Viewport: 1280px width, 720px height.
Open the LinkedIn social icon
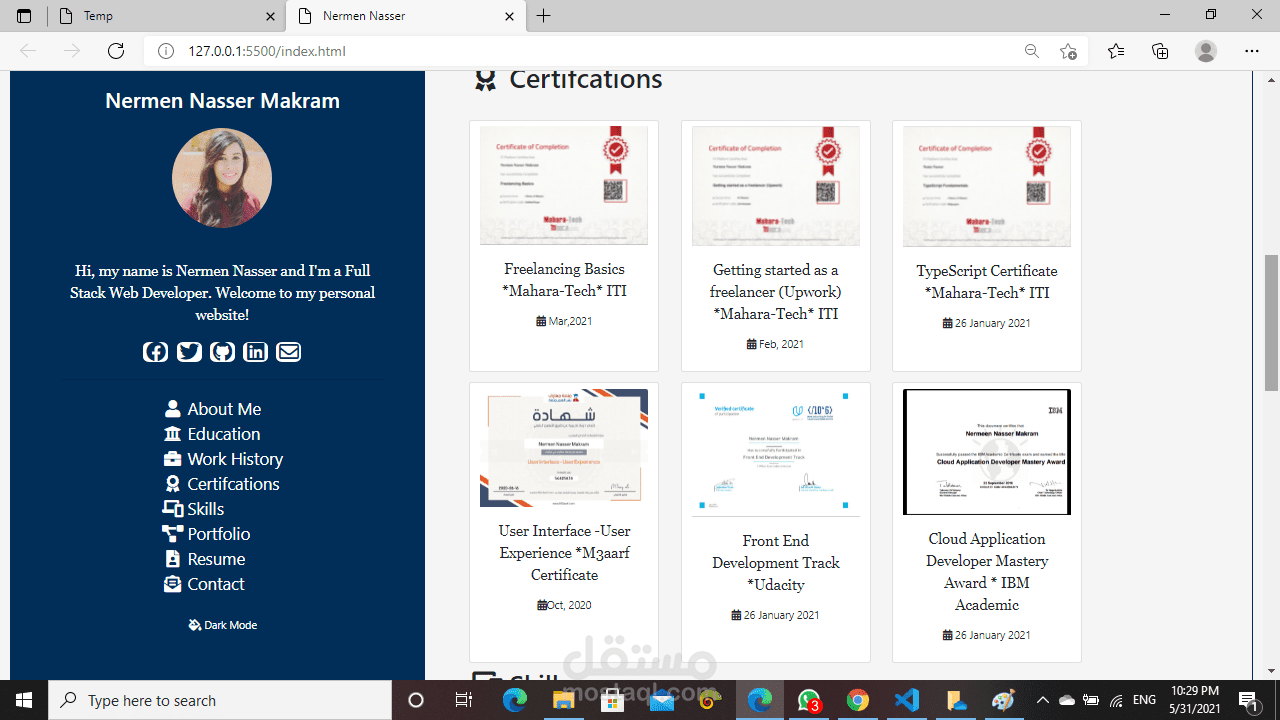pyautogui.click(x=255, y=352)
